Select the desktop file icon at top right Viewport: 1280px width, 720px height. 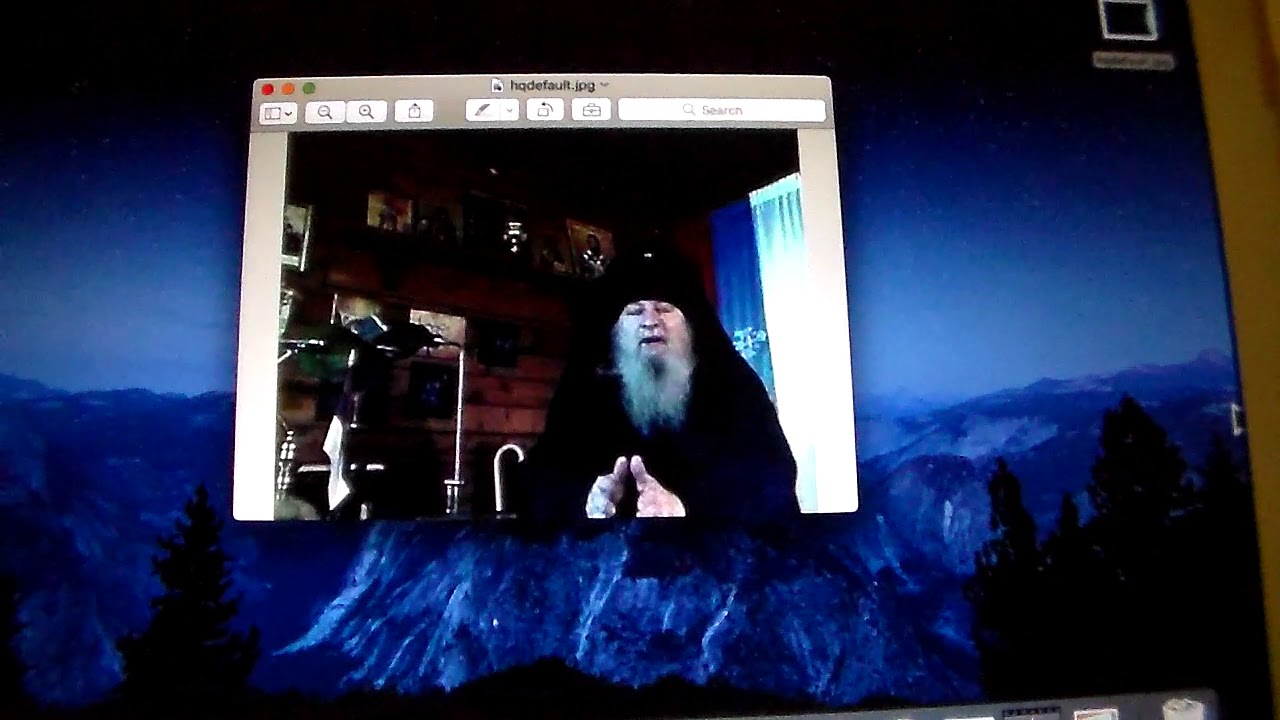pos(1129,20)
